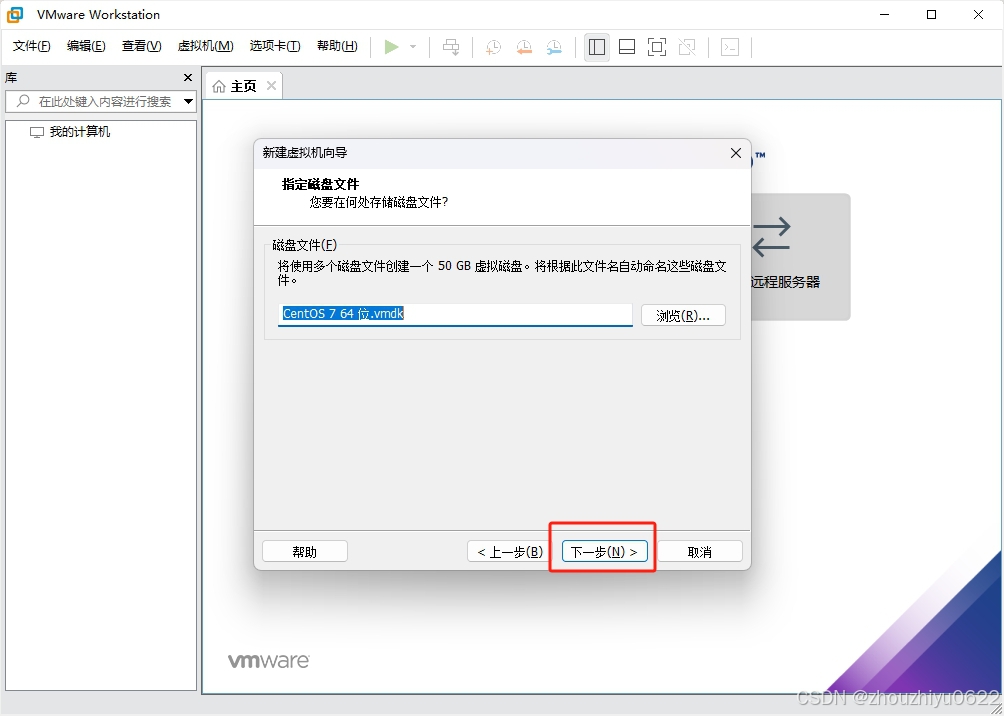Click the disk file name field
Image resolution: width=1004 pixels, height=716 pixels.
pyautogui.click(x=455, y=314)
